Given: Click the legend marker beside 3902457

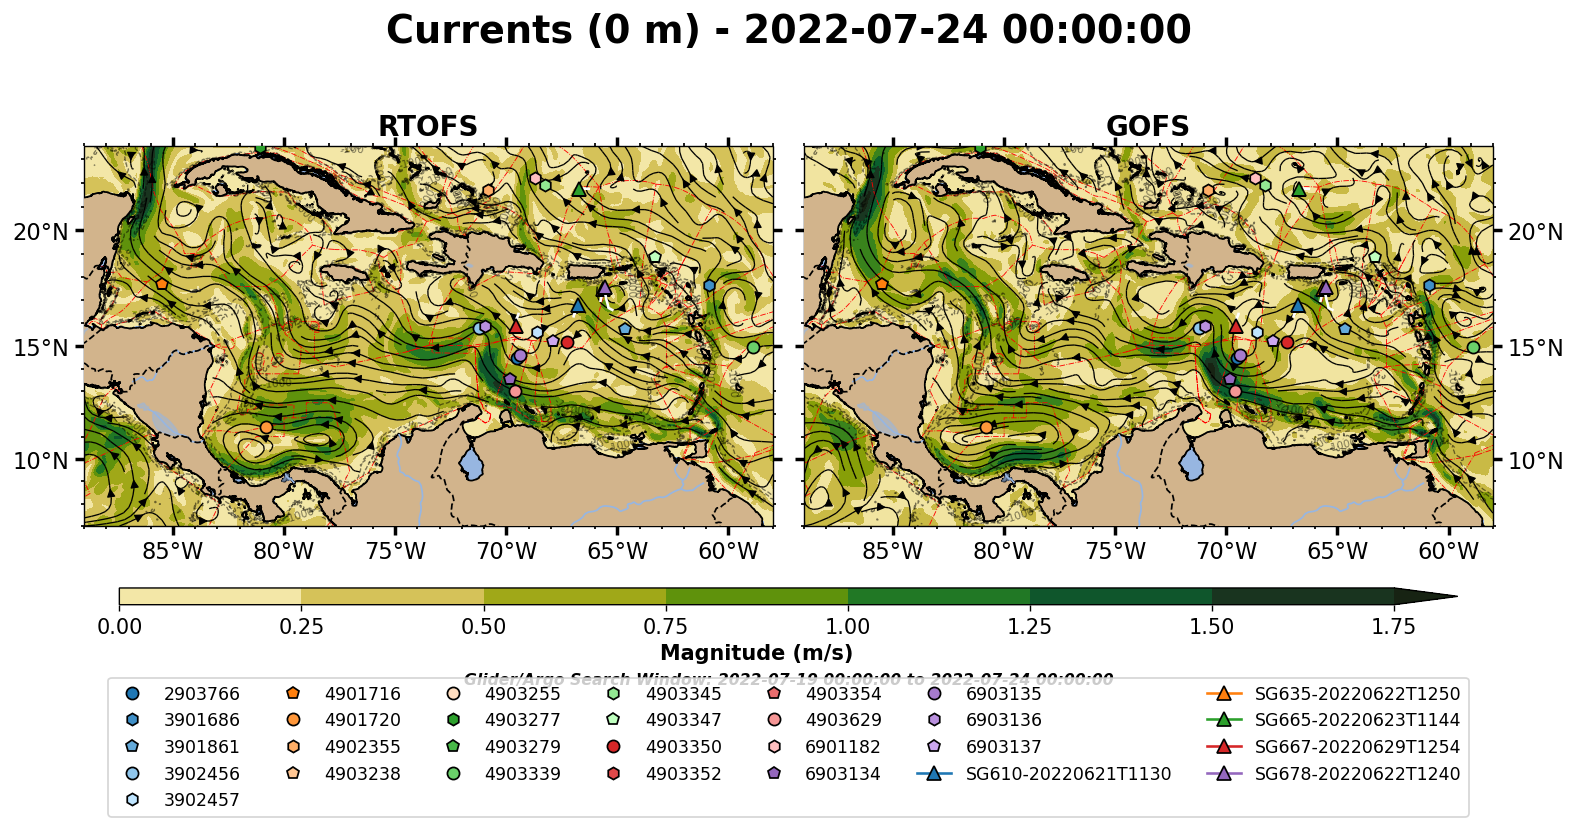Looking at the screenshot, I should [x=133, y=799].
